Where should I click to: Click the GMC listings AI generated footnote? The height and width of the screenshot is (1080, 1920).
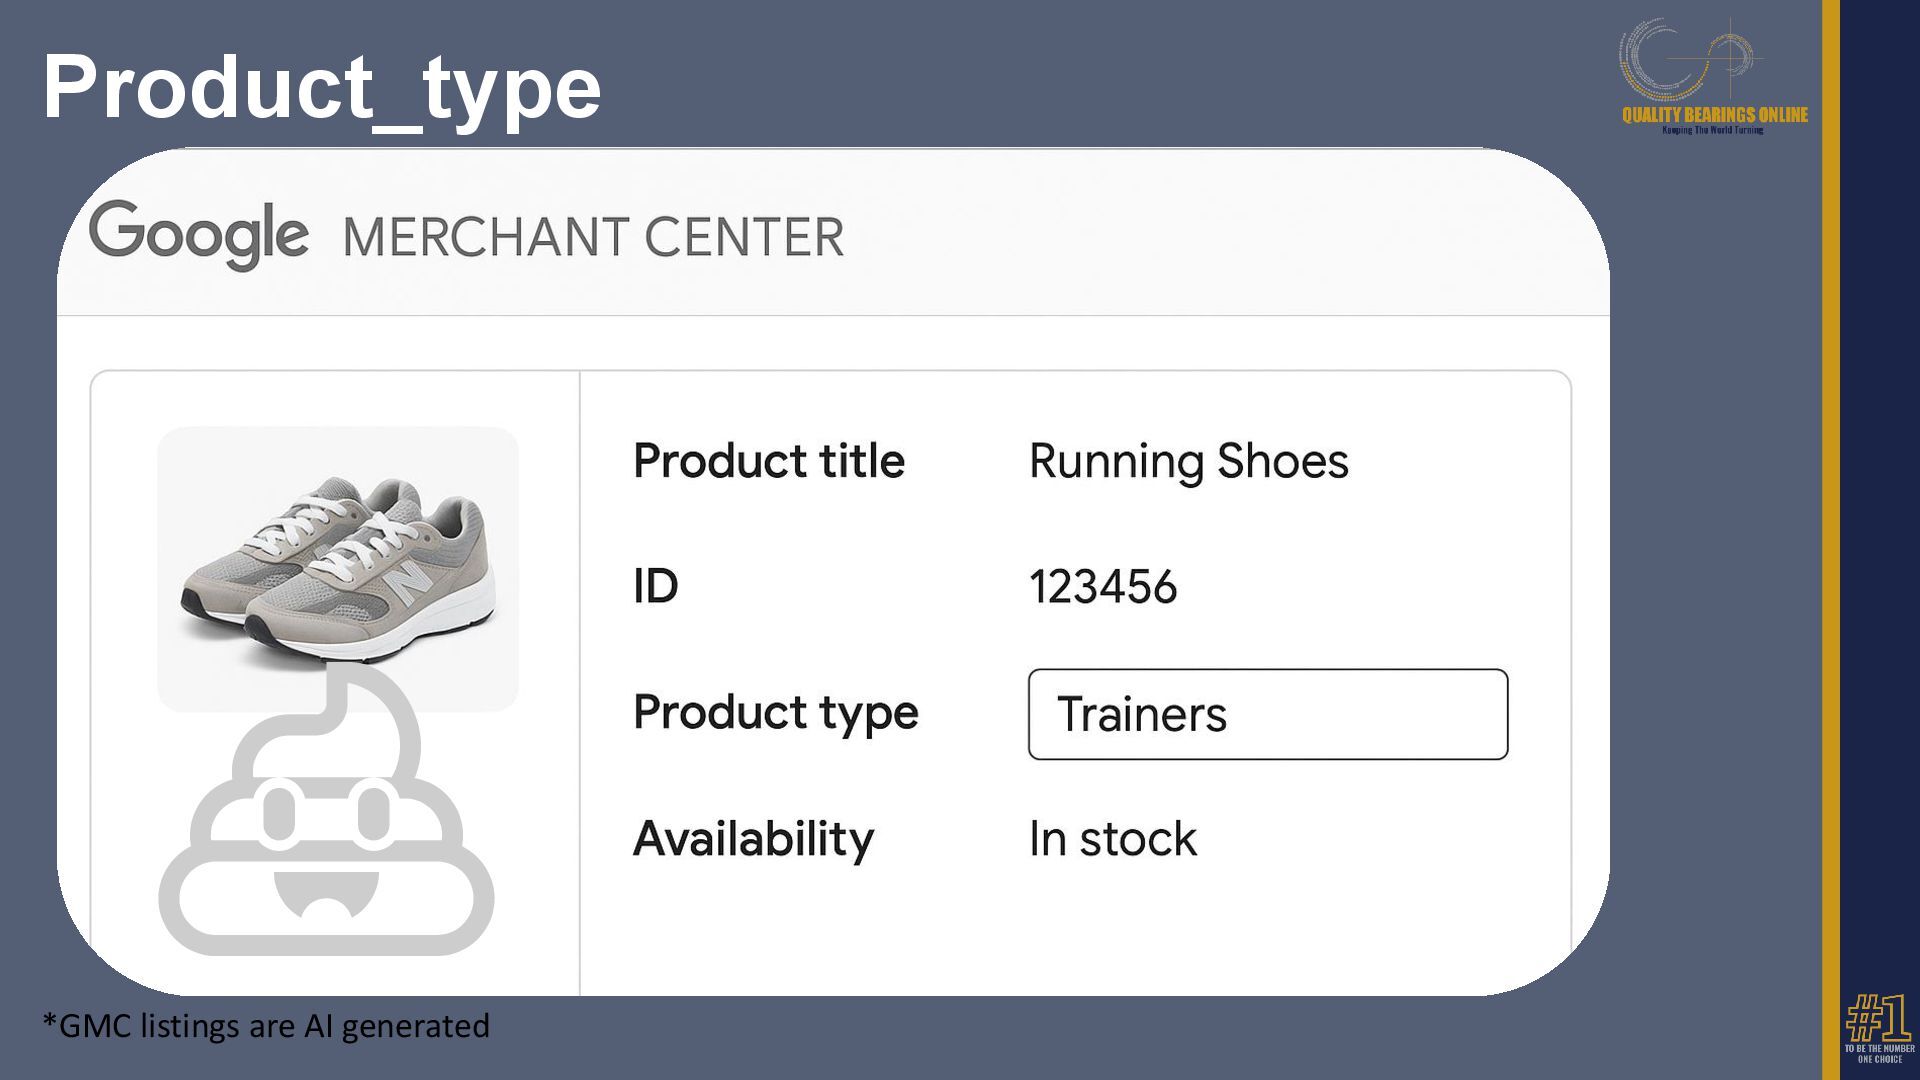(266, 1026)
